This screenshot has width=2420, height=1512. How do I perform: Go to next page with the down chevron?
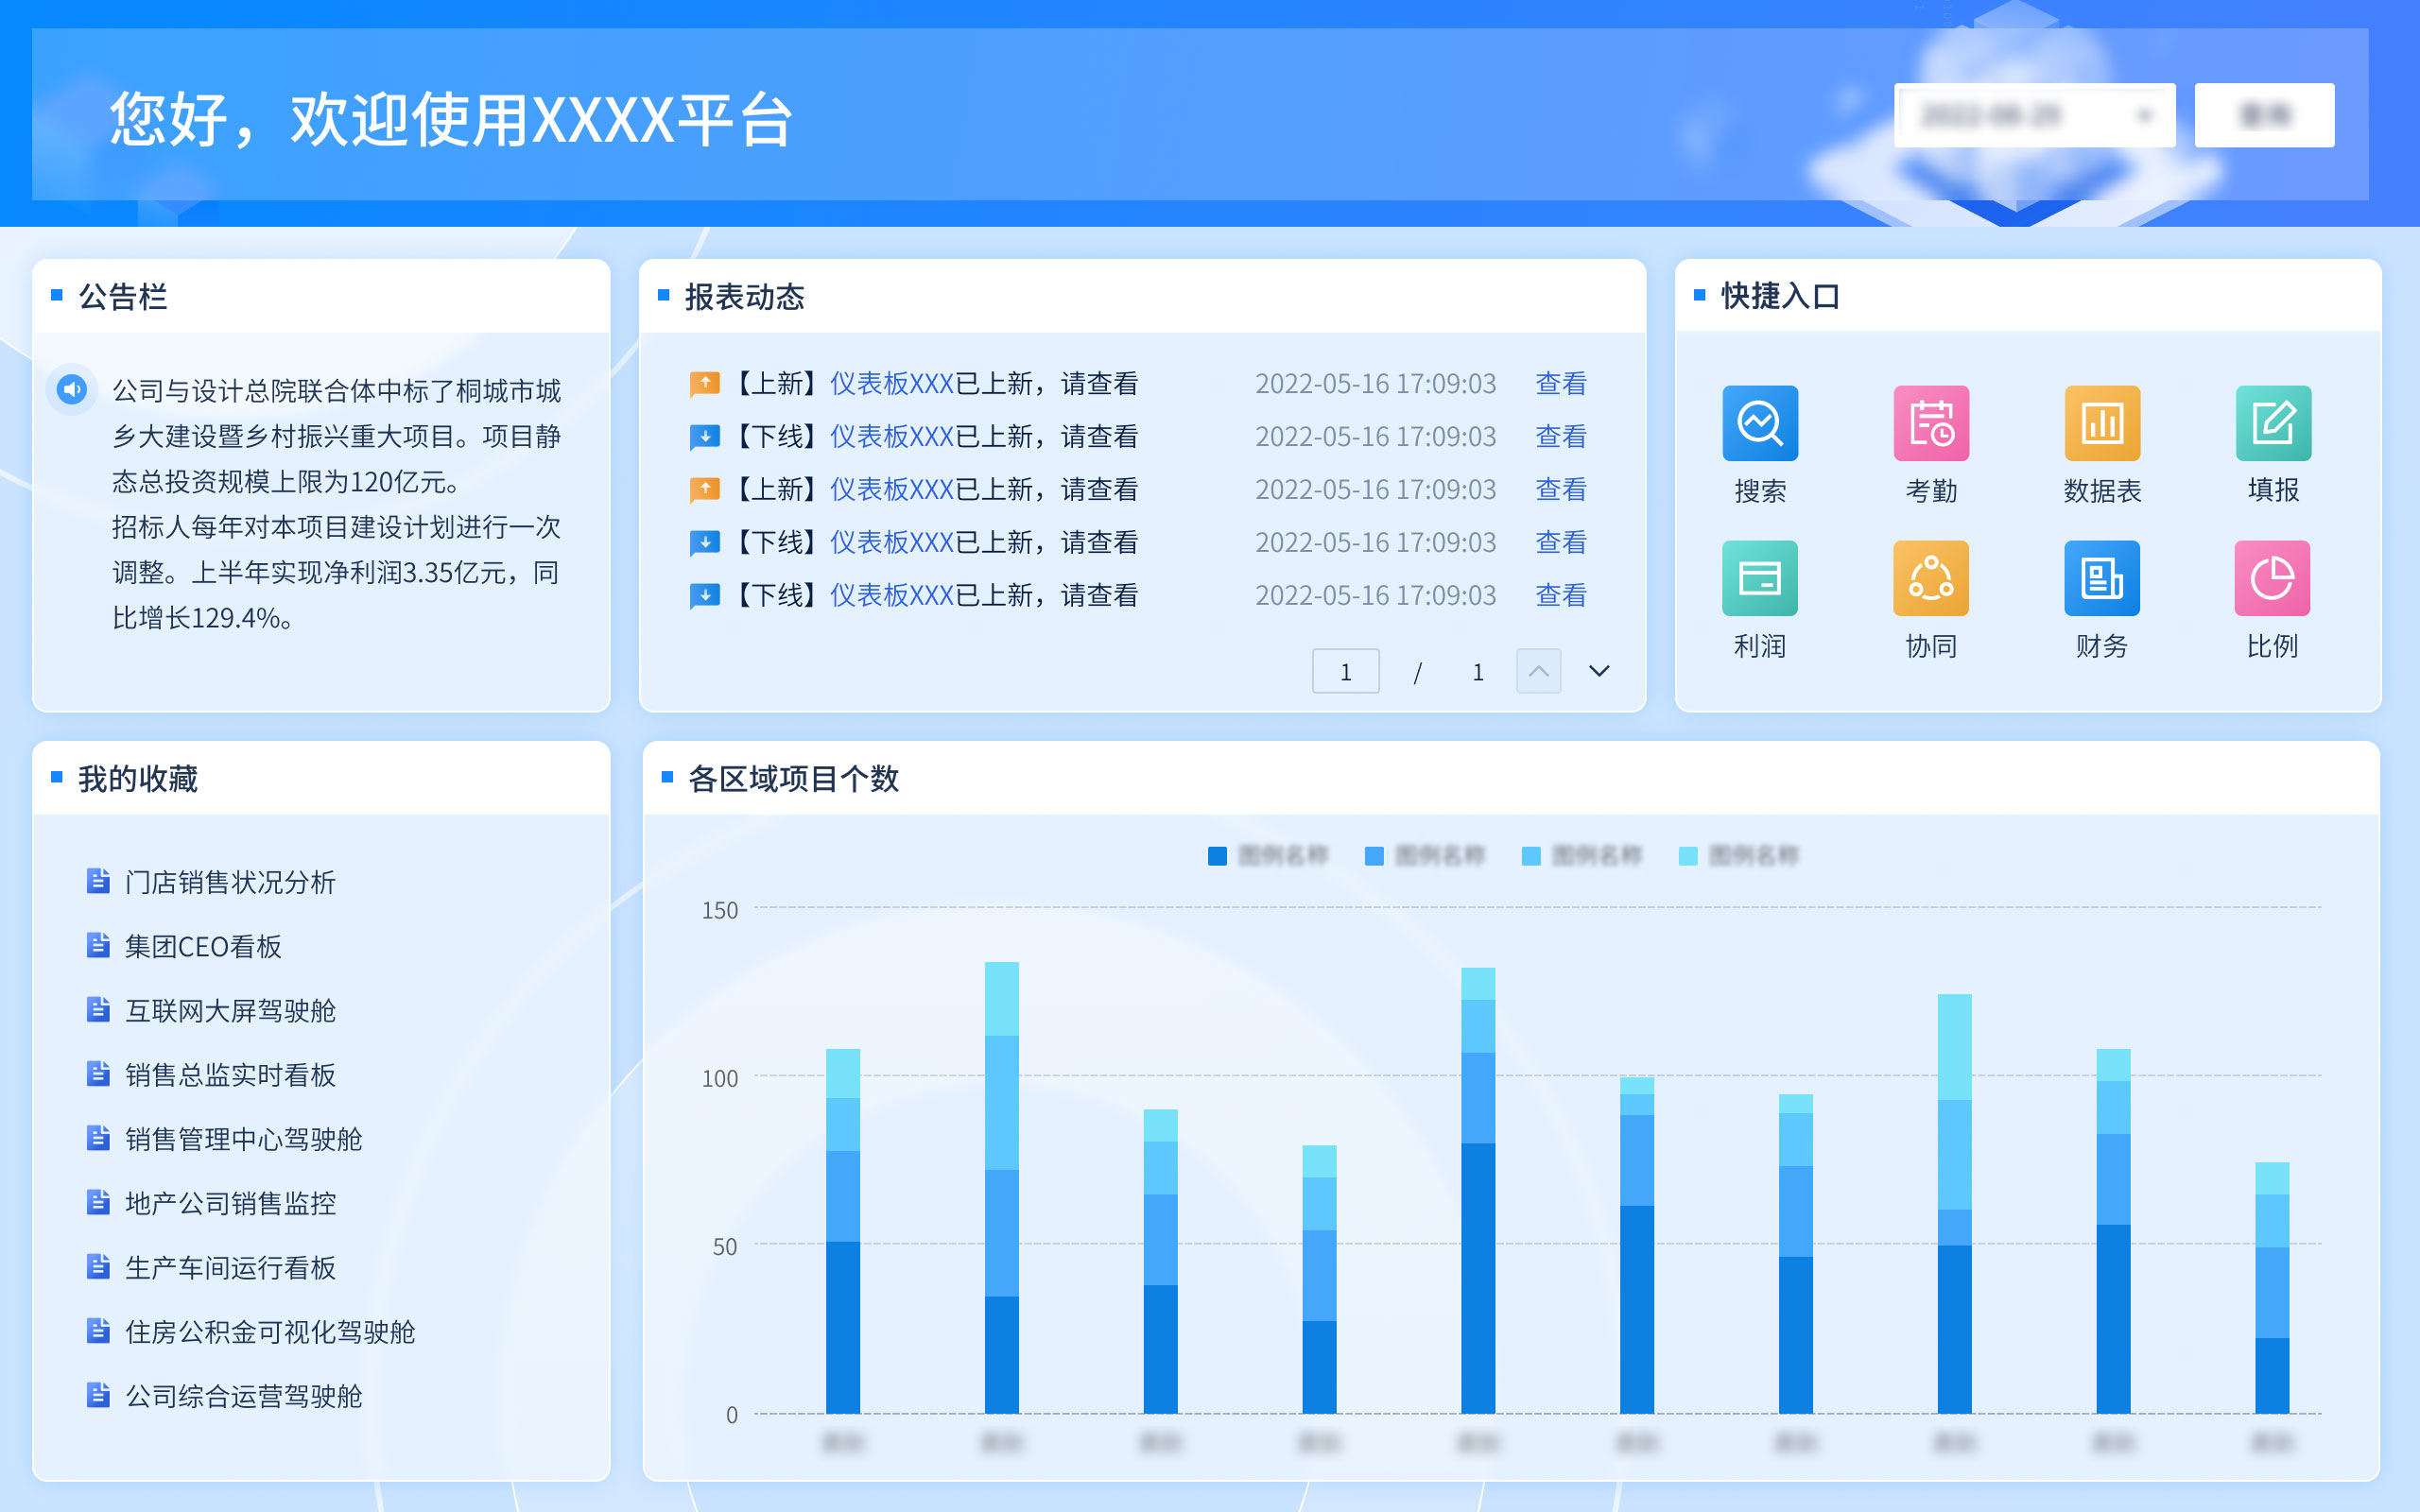(x=1599, y=671)
